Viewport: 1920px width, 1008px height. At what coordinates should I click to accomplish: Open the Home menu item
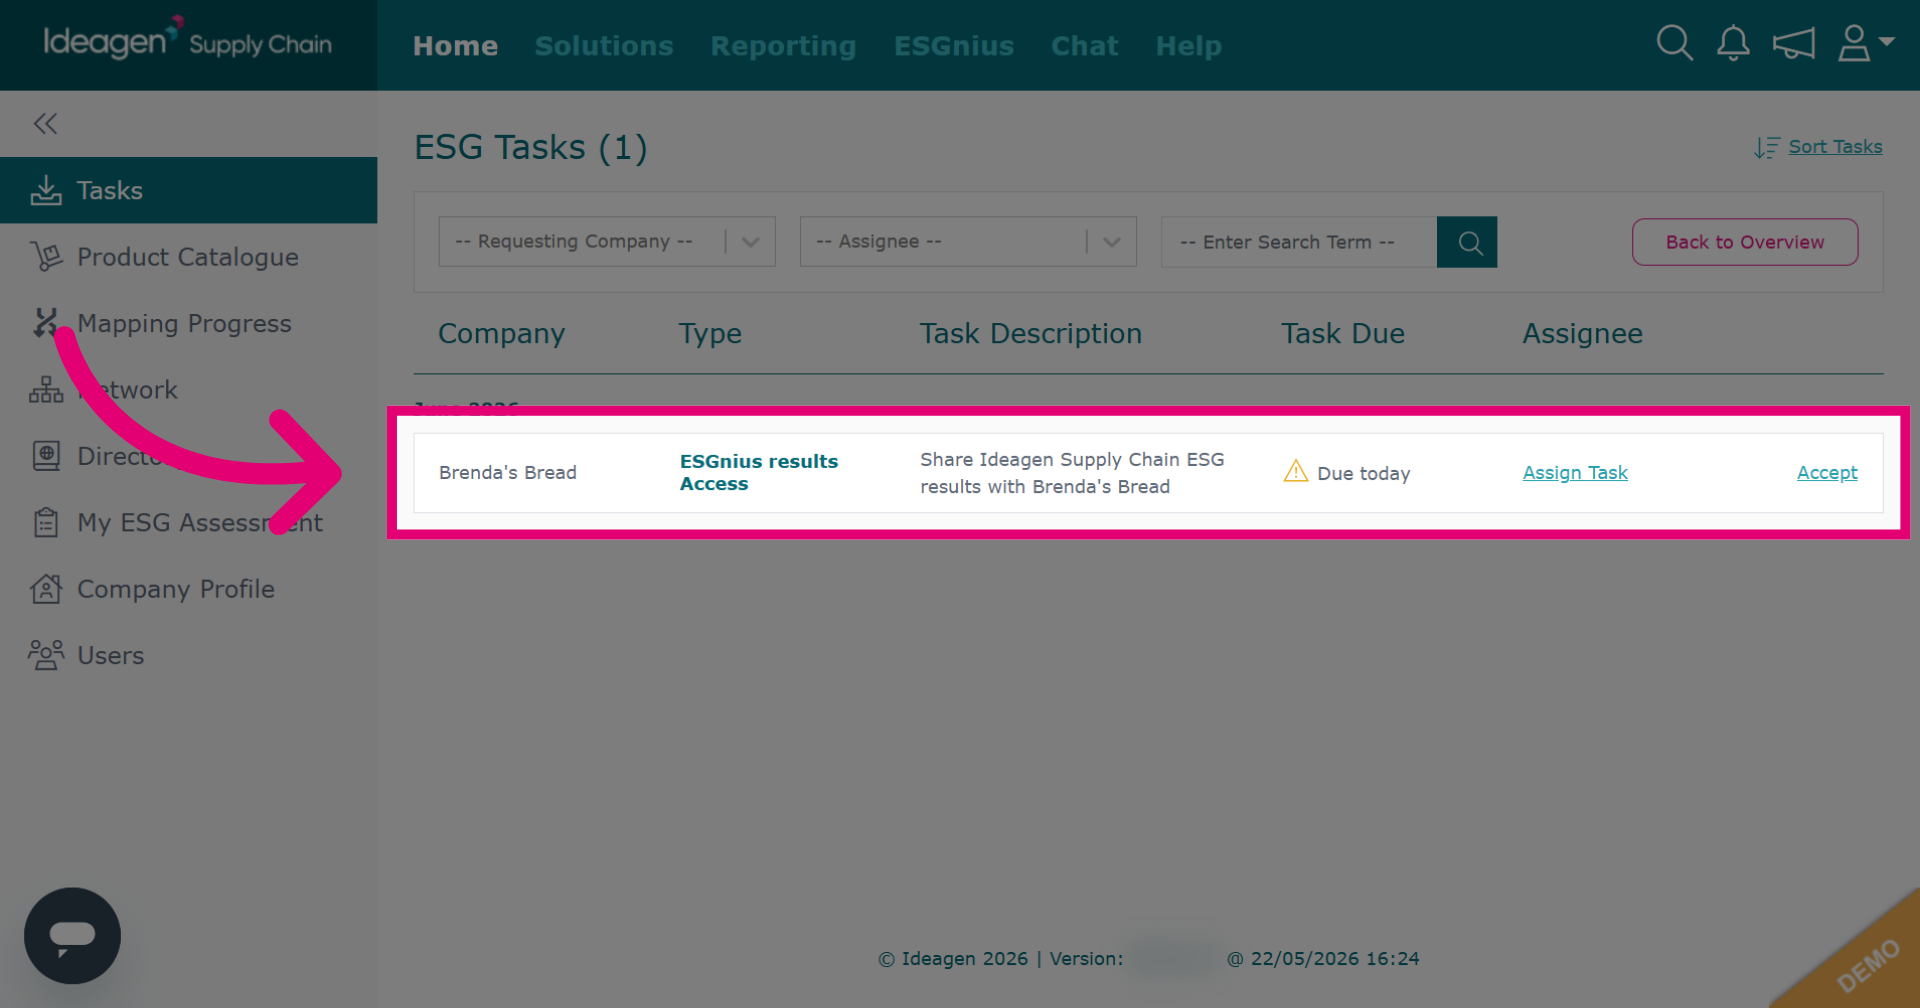pyautogui.click(x=455, y=46)
